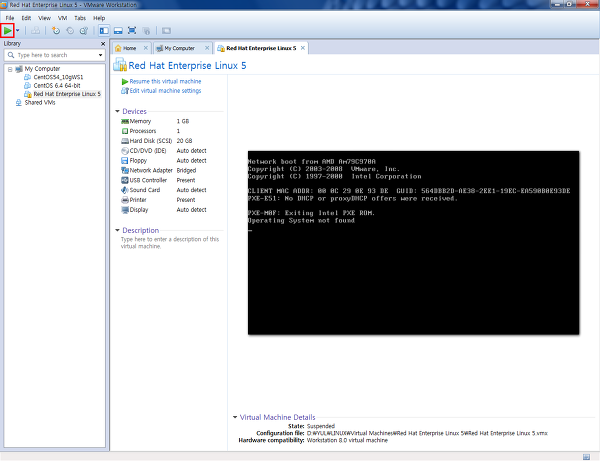600x461 pixels.
Task: Click the Workstation 8.0 virtual machine text
Action: [x=347, y=440]
